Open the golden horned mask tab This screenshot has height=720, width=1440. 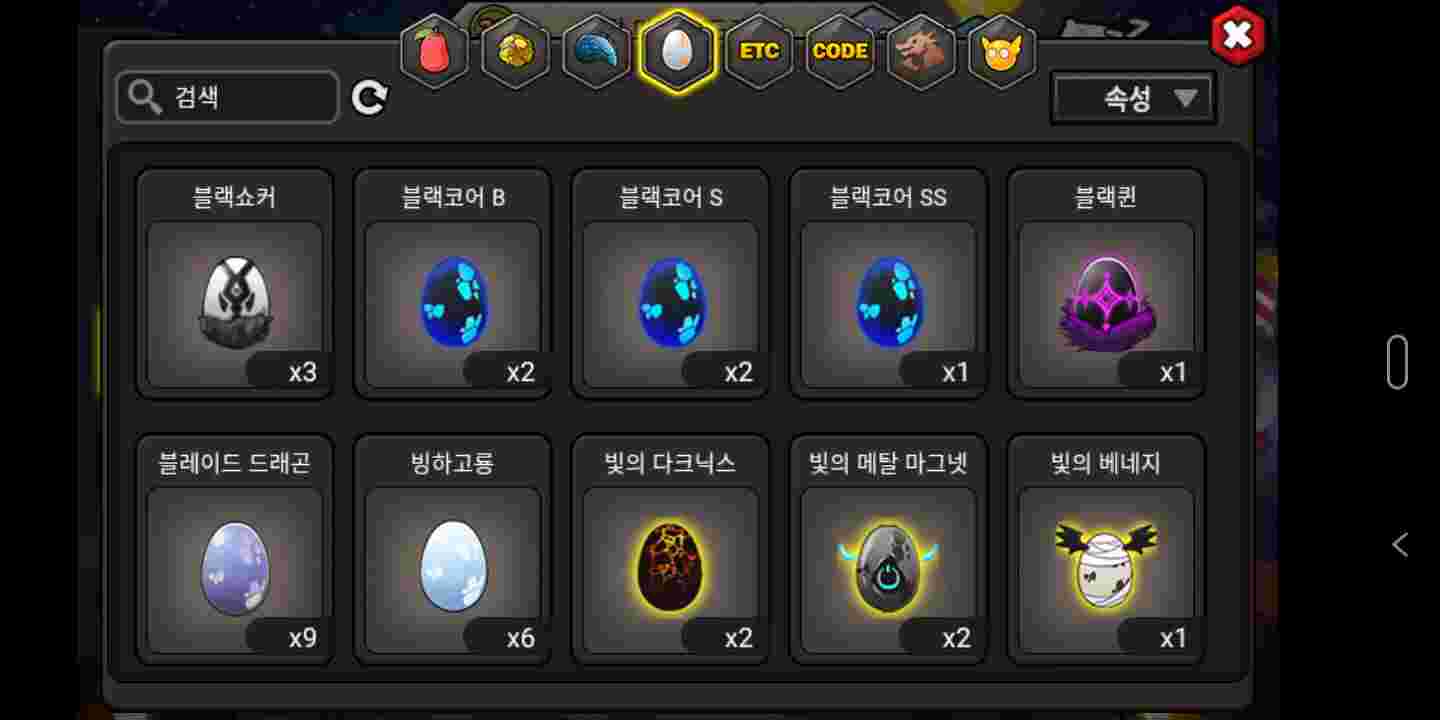pos(1002,51)
